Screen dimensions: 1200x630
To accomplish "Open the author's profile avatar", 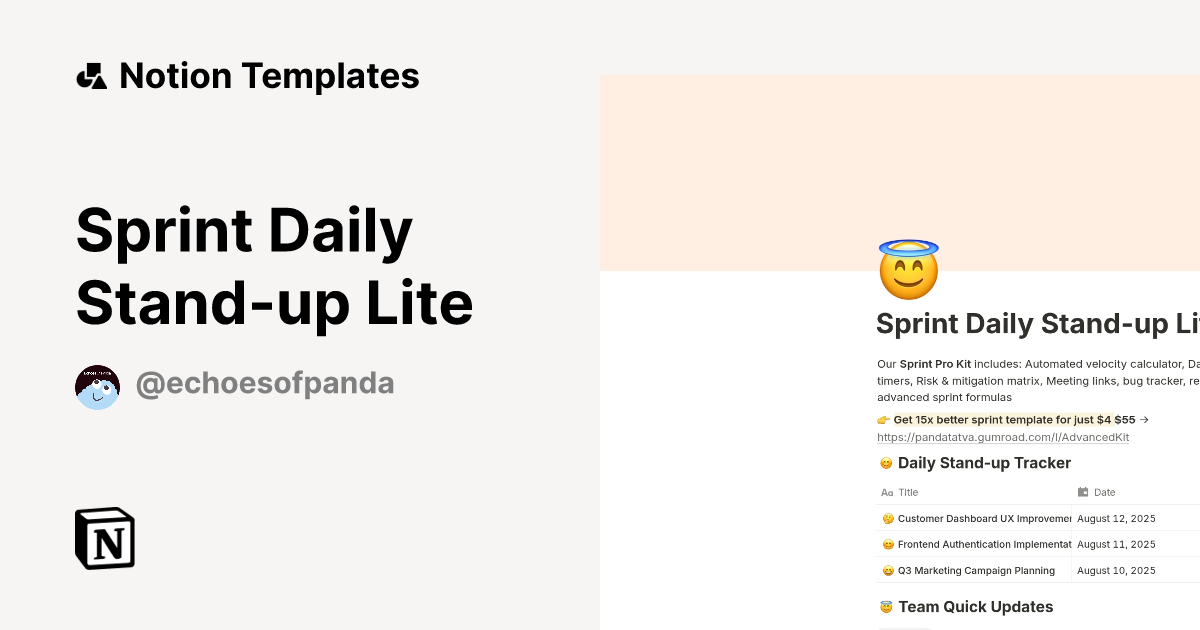I will point(97,386).
